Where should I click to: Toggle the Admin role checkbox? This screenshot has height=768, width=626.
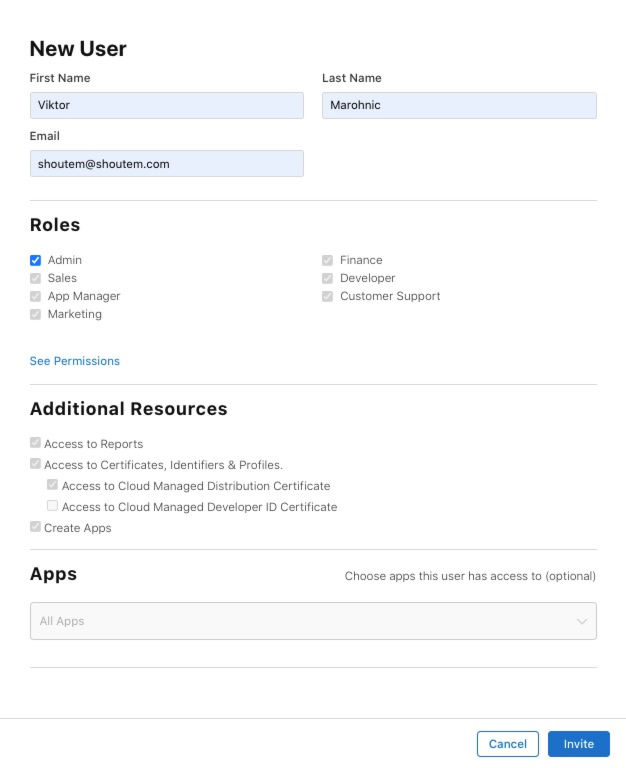click(x=36, y=260)
